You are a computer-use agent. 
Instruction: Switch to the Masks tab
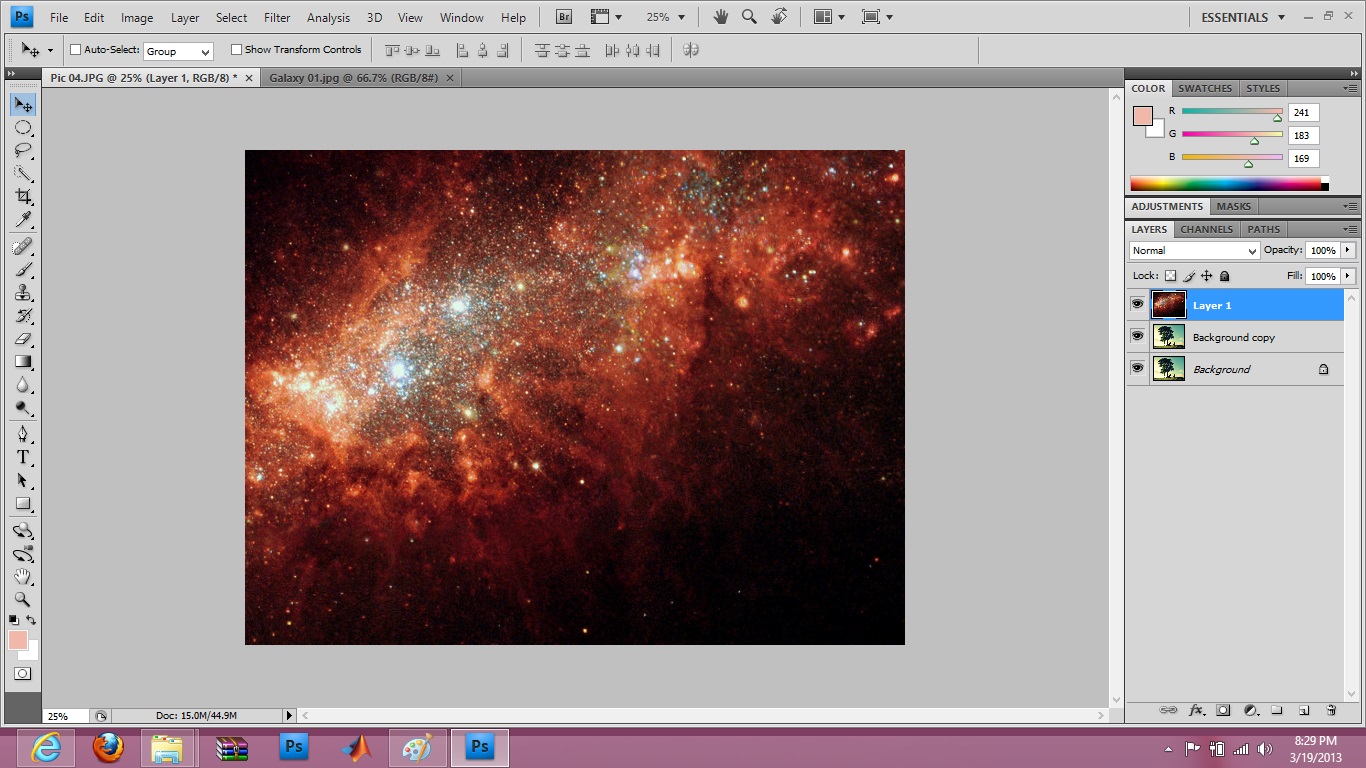[1233, 206]
